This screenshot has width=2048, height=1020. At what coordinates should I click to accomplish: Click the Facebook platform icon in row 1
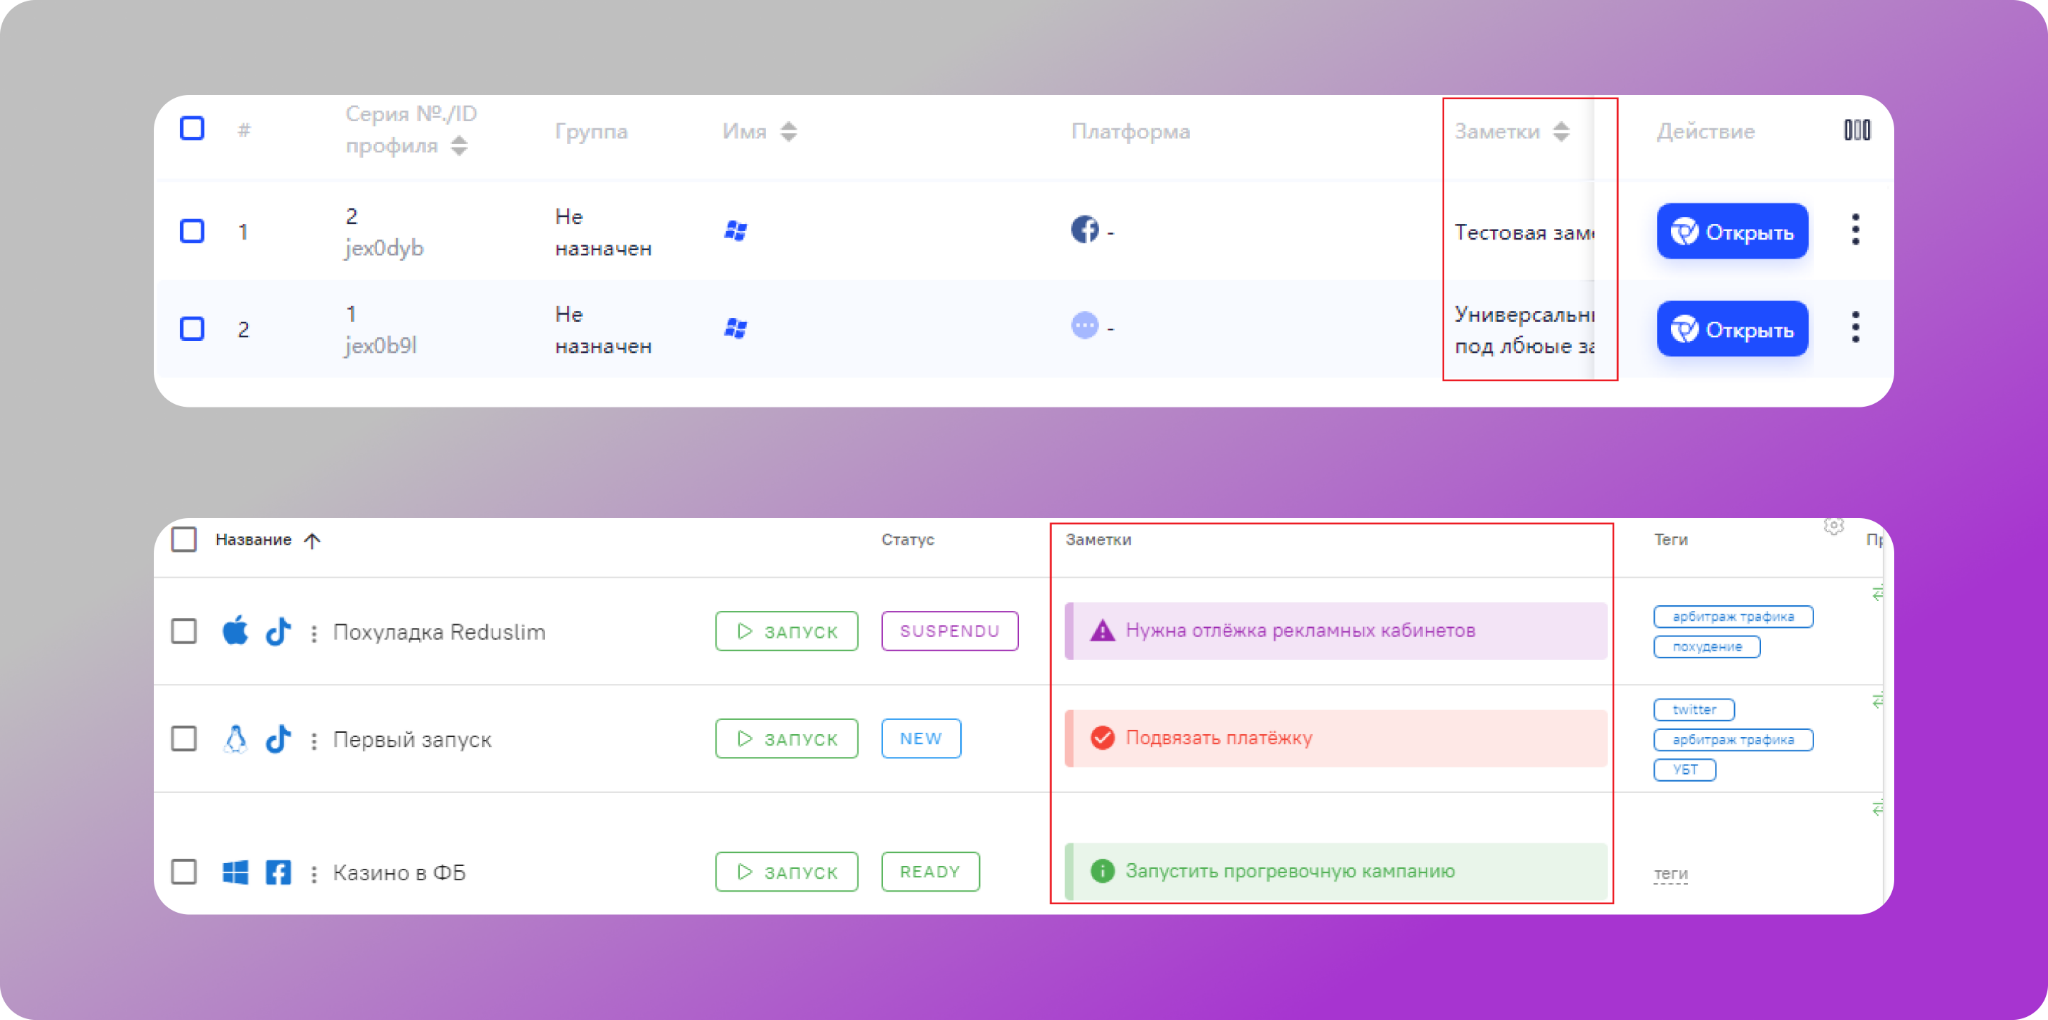pyautogui.click(x=1084, y=230)
